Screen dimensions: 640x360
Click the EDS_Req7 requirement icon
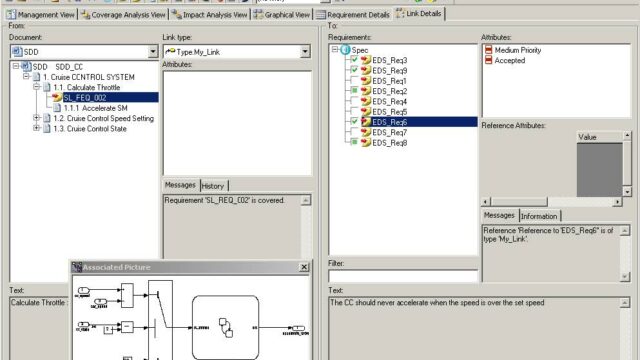pyautogui.click(x=366, y=132)
